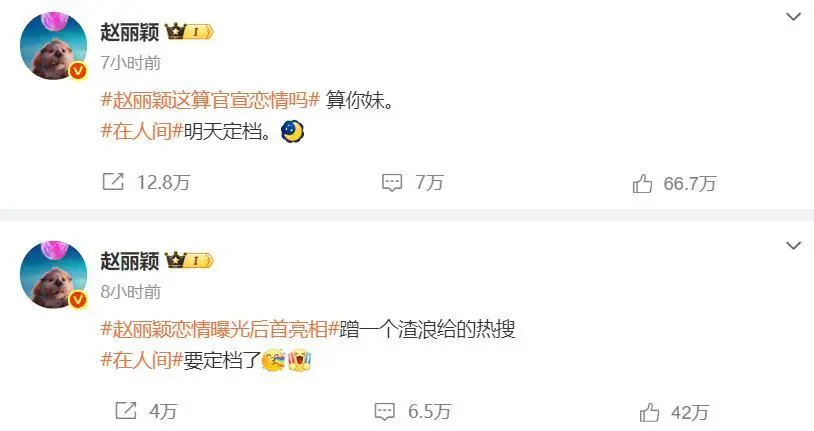
Task: Click the repost icon on the first post
Action: [113, 181]
